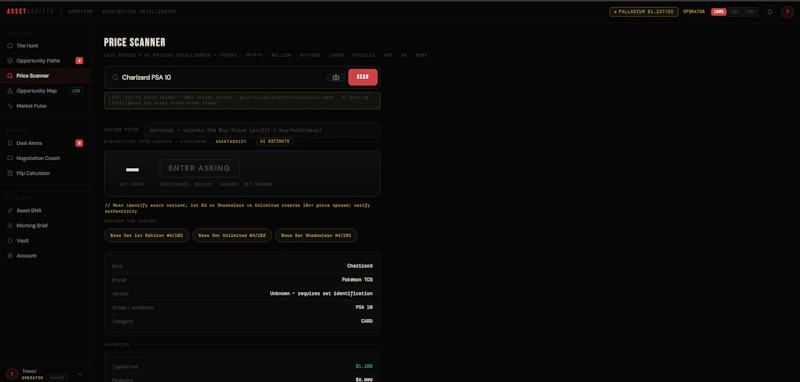800x382 pixels.
Task: Open the Opportunity Paths stack icon
Action: click(10, 61)
